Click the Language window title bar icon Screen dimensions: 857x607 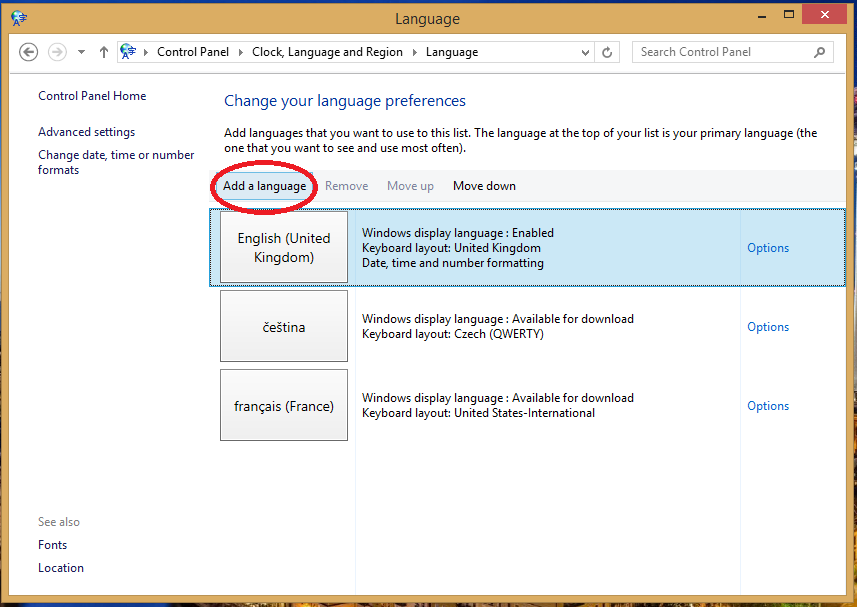coord(18,17)
